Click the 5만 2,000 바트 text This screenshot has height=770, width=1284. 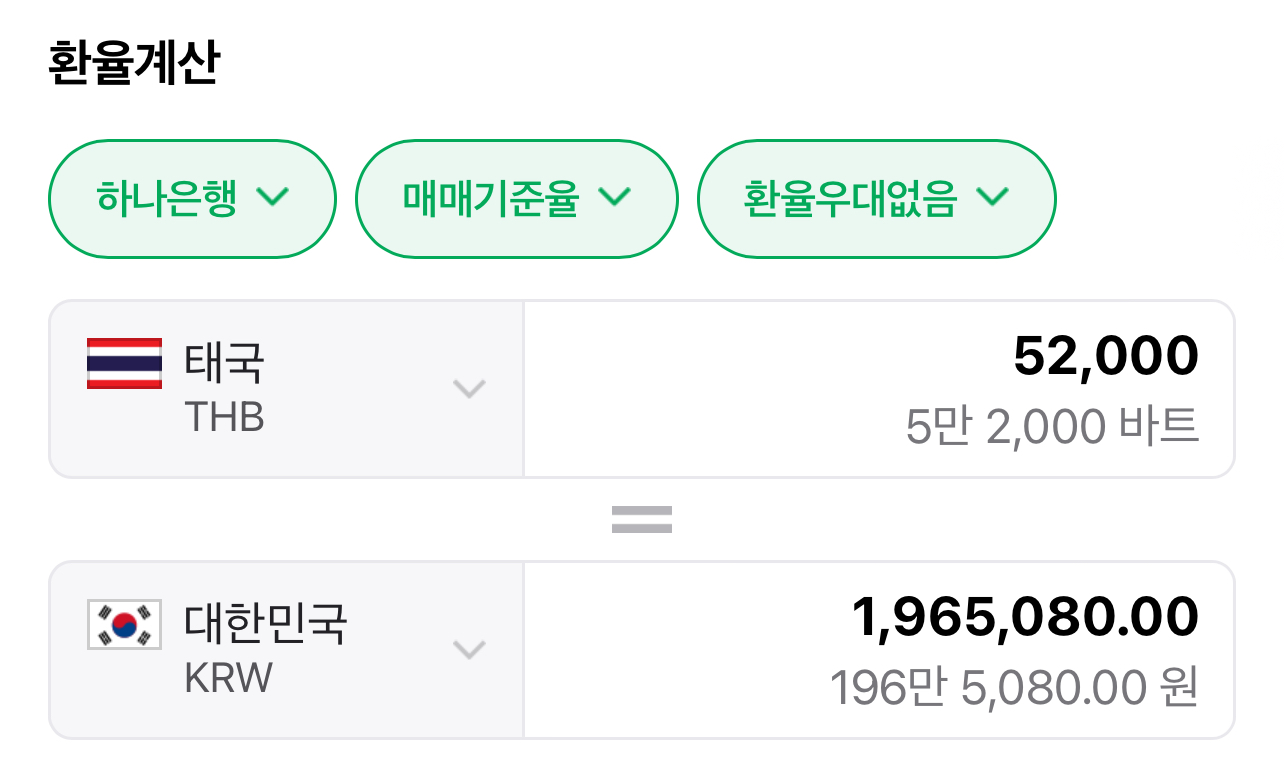coord(1052,427)
